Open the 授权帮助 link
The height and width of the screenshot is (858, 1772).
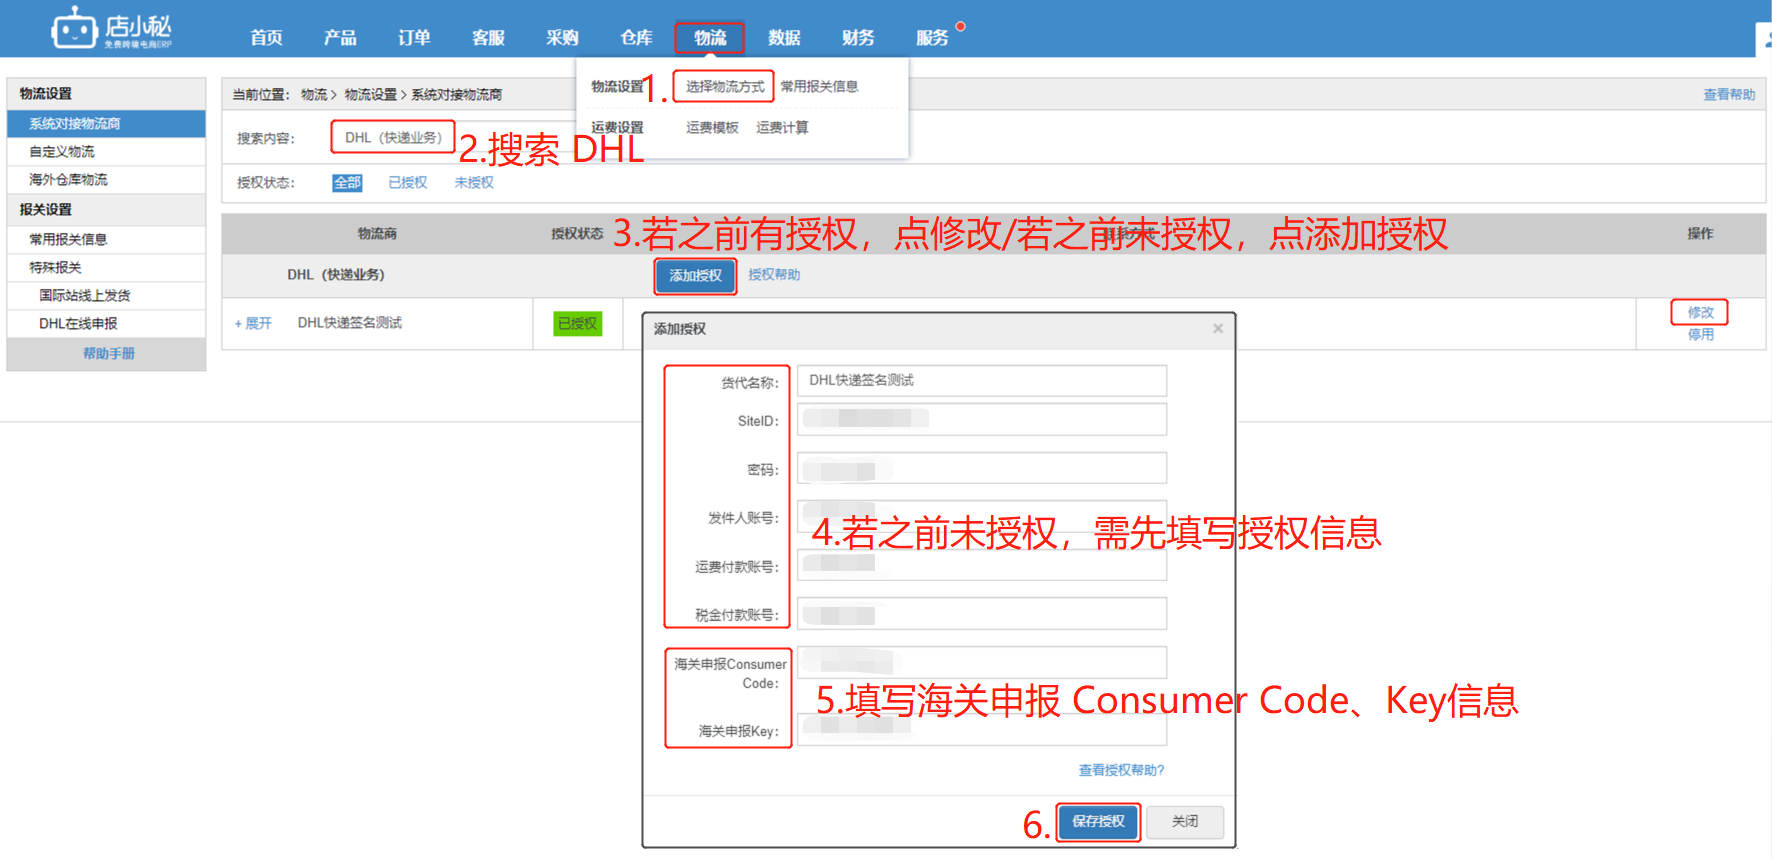tap(774, 274)
